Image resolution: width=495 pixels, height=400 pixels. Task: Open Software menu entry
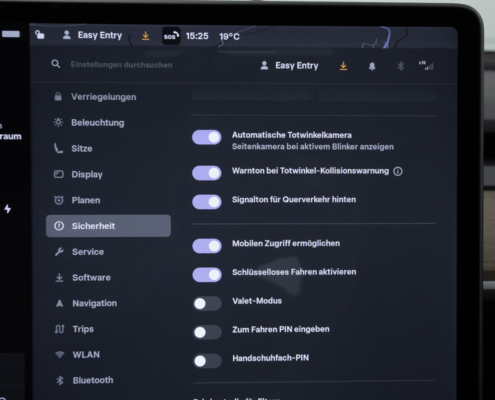point(108,277)
